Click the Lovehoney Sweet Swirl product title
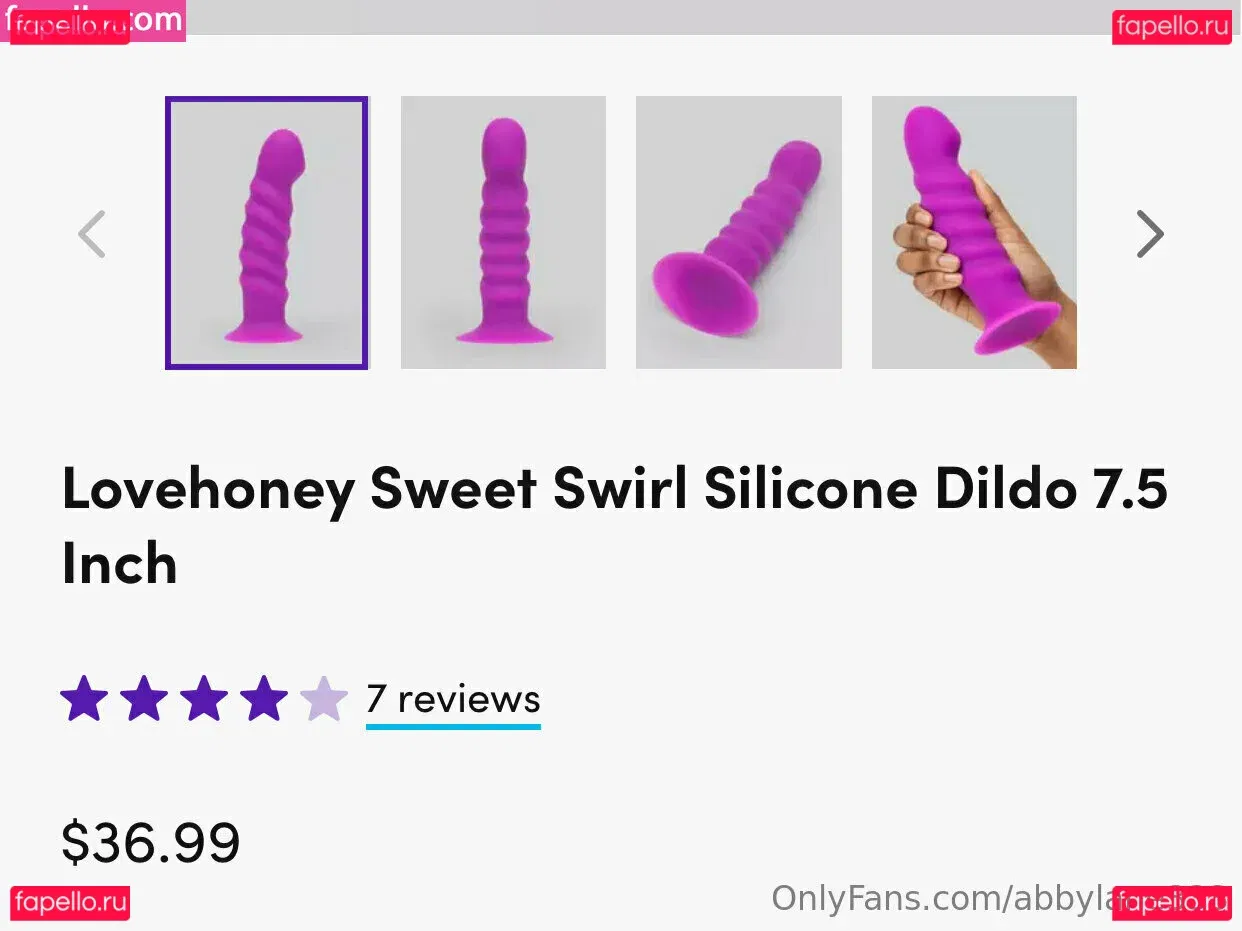The width and height of the screenshot is (1242, 931). pyautogui.click(x=614, y=526)
